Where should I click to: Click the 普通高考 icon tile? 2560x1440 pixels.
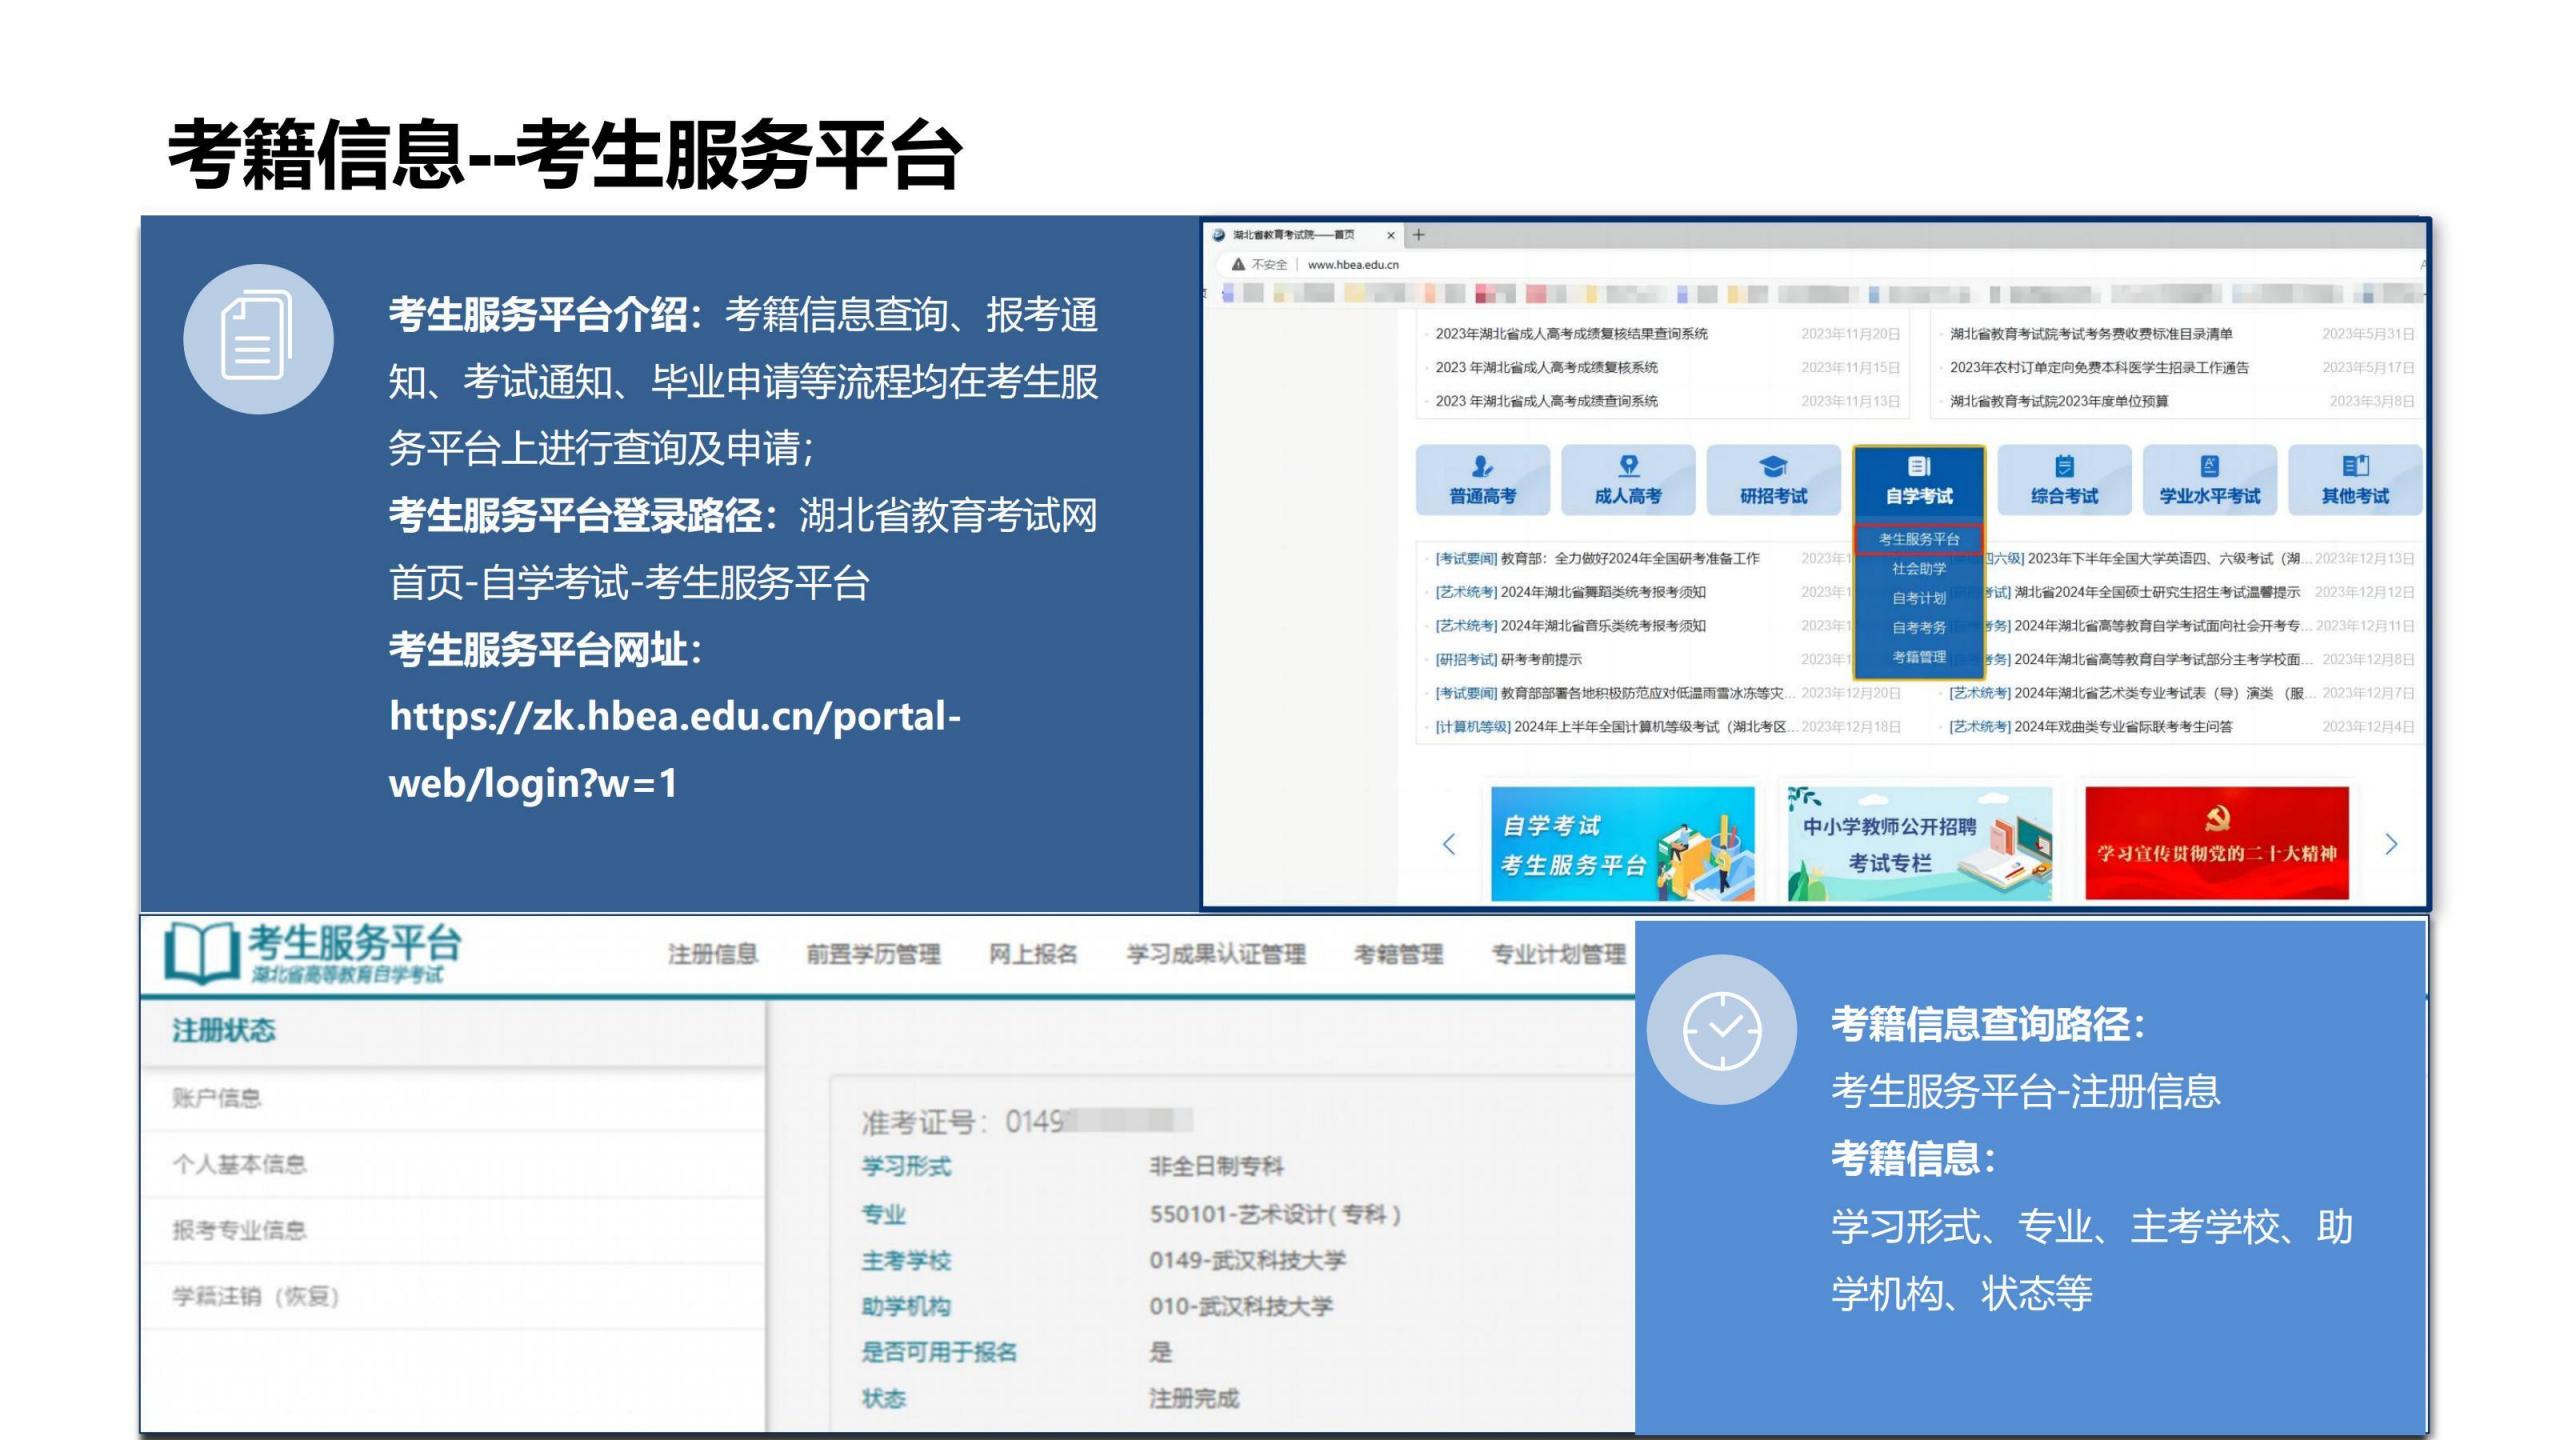[1482, 480]
